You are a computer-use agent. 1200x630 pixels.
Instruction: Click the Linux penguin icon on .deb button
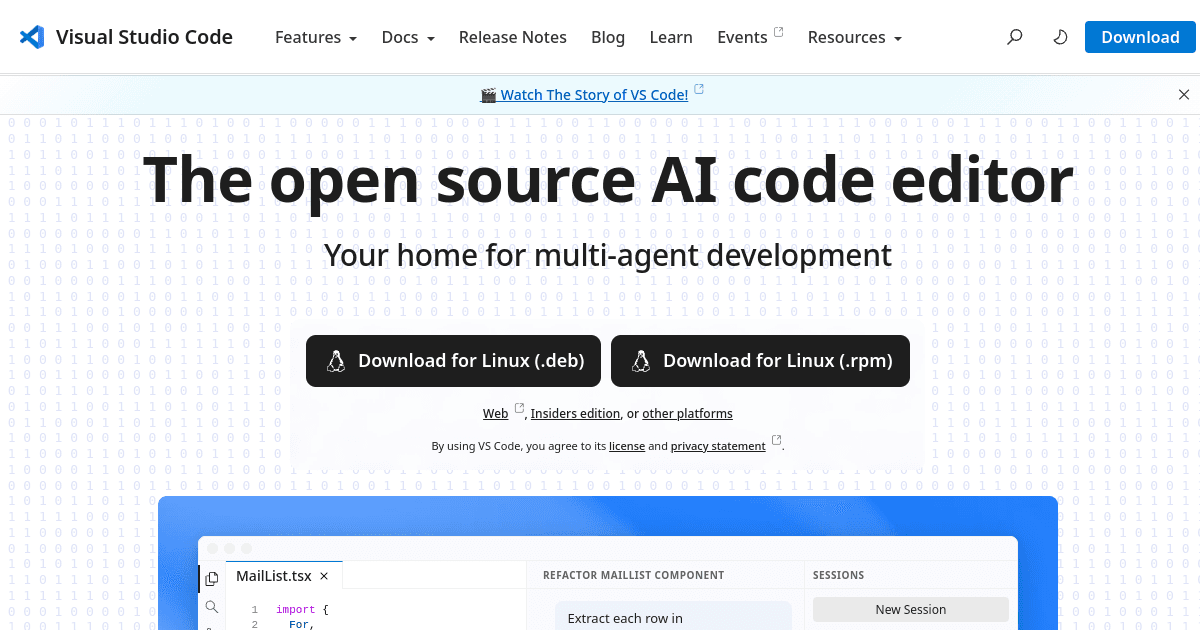[x=336, y=361]
